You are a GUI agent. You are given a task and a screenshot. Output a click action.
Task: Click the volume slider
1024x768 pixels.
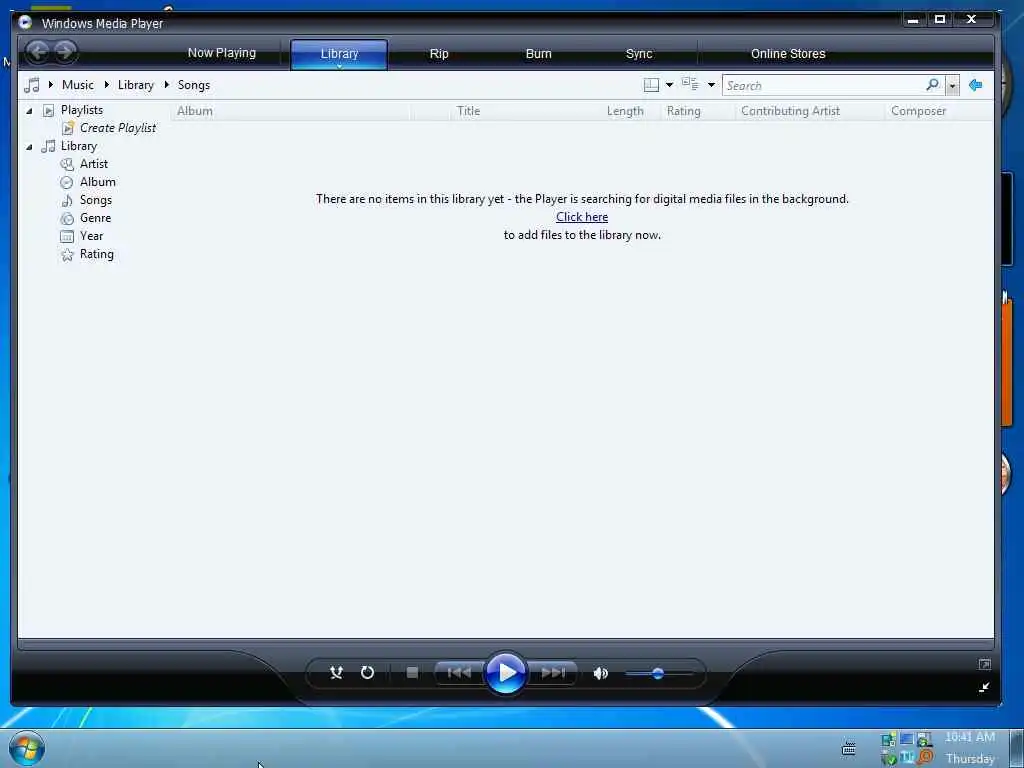[x=658, y=673]
